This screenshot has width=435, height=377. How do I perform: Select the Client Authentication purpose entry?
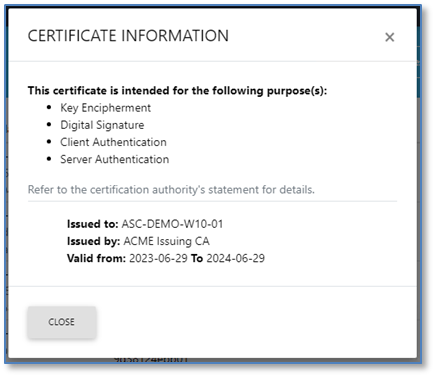pyautogui.click(x=113, y=142)
